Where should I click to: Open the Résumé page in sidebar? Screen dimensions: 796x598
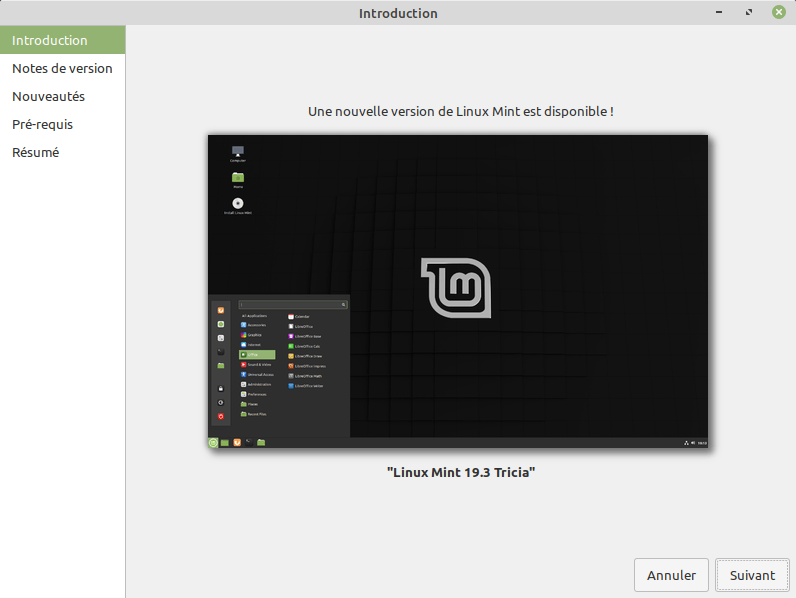(35, 153)
